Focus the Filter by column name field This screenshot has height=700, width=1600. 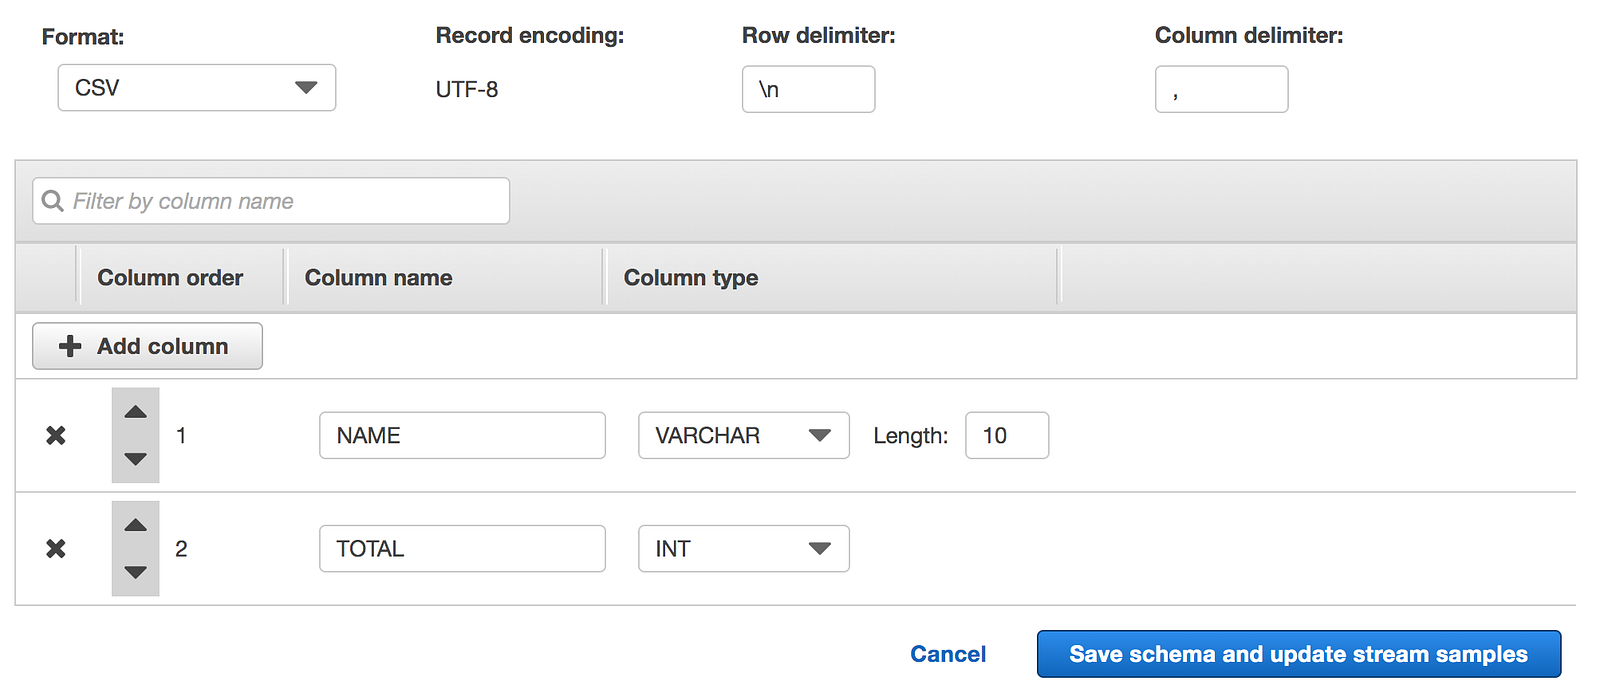[285, 201]
